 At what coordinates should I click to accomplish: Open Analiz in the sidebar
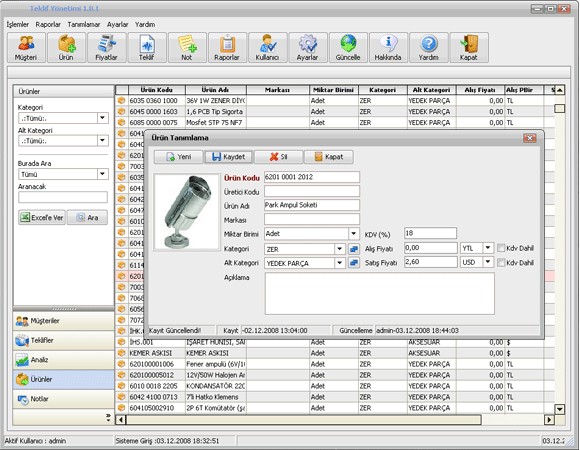(63, 360)
